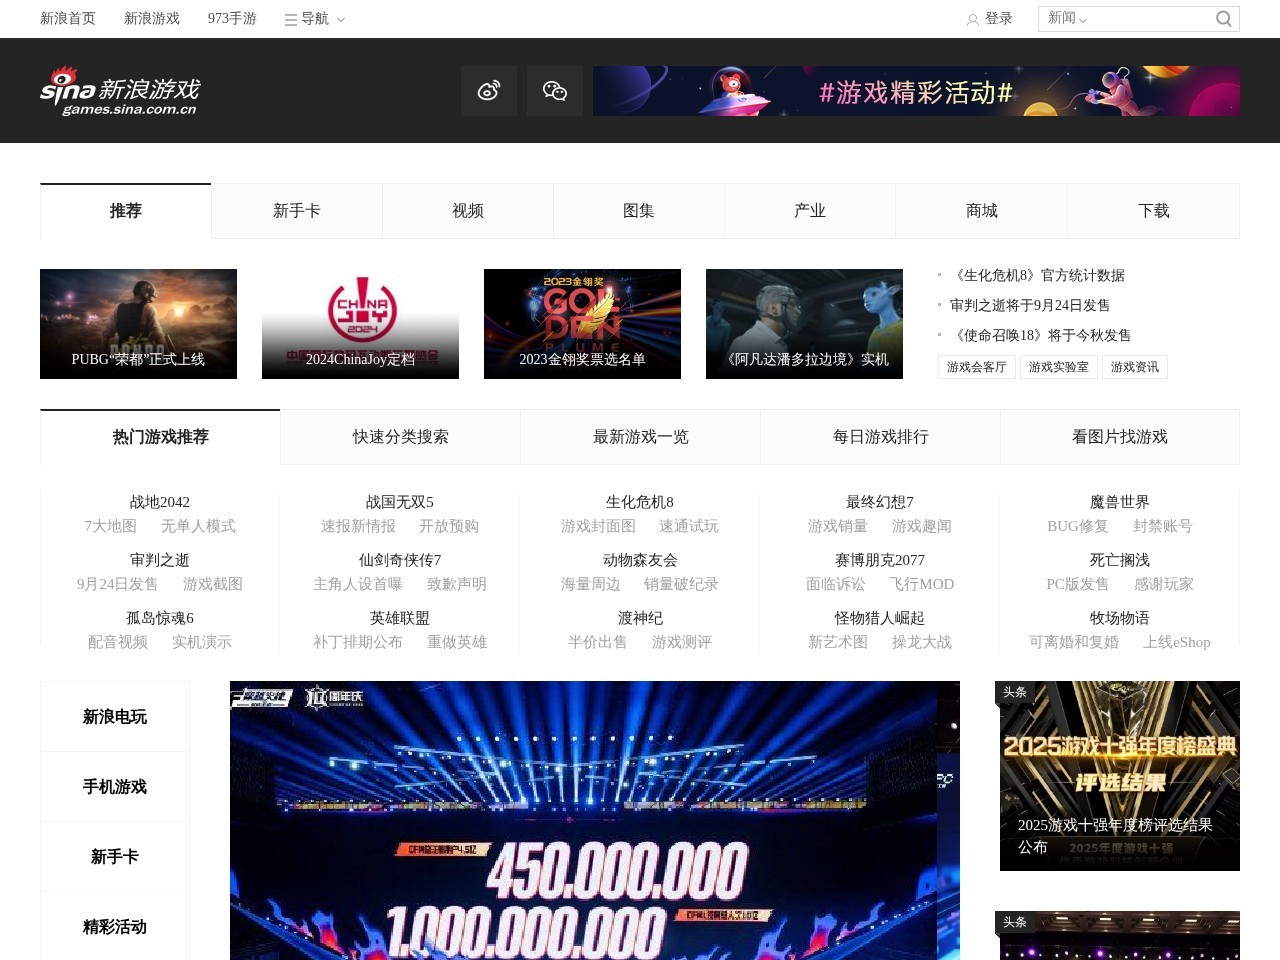Open PUBG"荣都"正式上线 thumbnail
Screen dimensions: 1280x960
(x=138, y=324)
